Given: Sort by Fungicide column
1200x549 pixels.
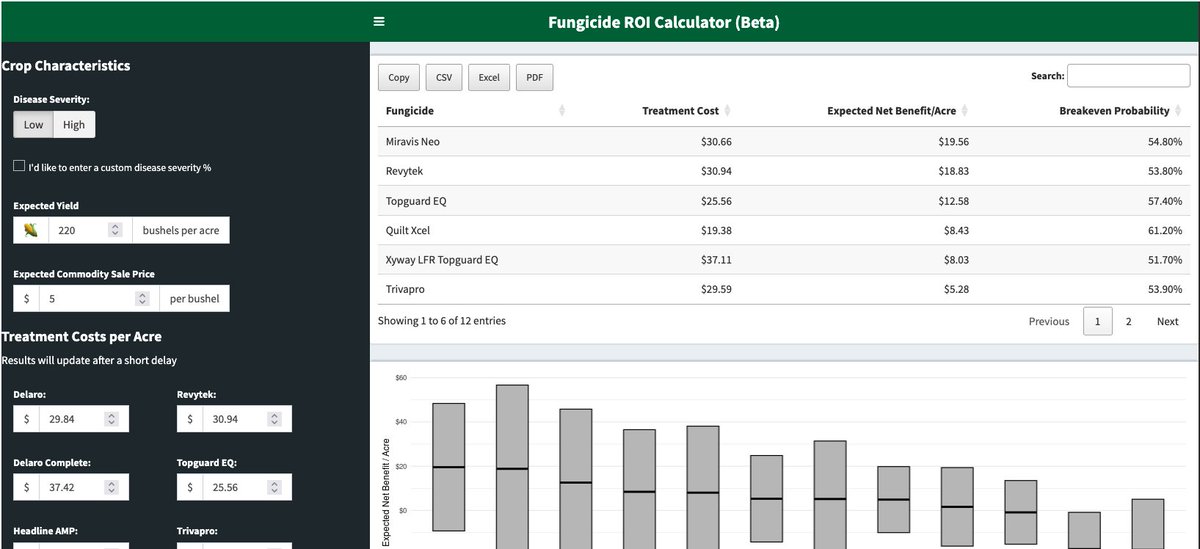Looking at the screenshot, I should 474,111.
